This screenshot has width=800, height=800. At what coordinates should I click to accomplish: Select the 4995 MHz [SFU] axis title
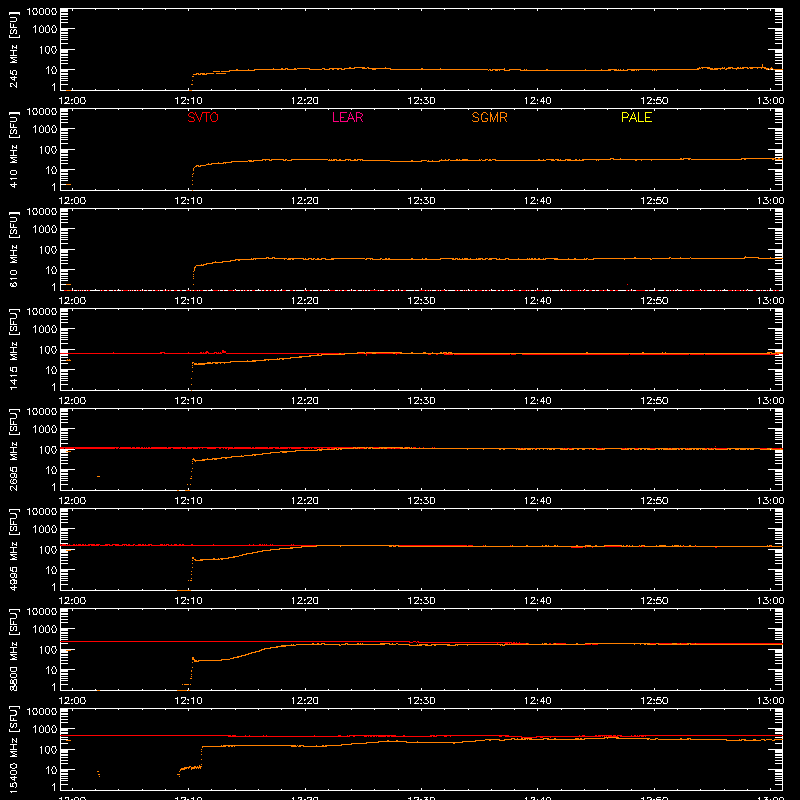point(14,549)
